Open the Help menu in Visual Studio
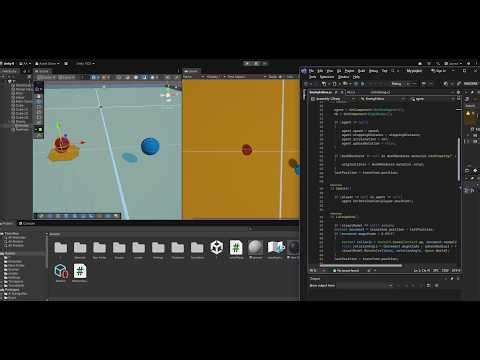 356,77
